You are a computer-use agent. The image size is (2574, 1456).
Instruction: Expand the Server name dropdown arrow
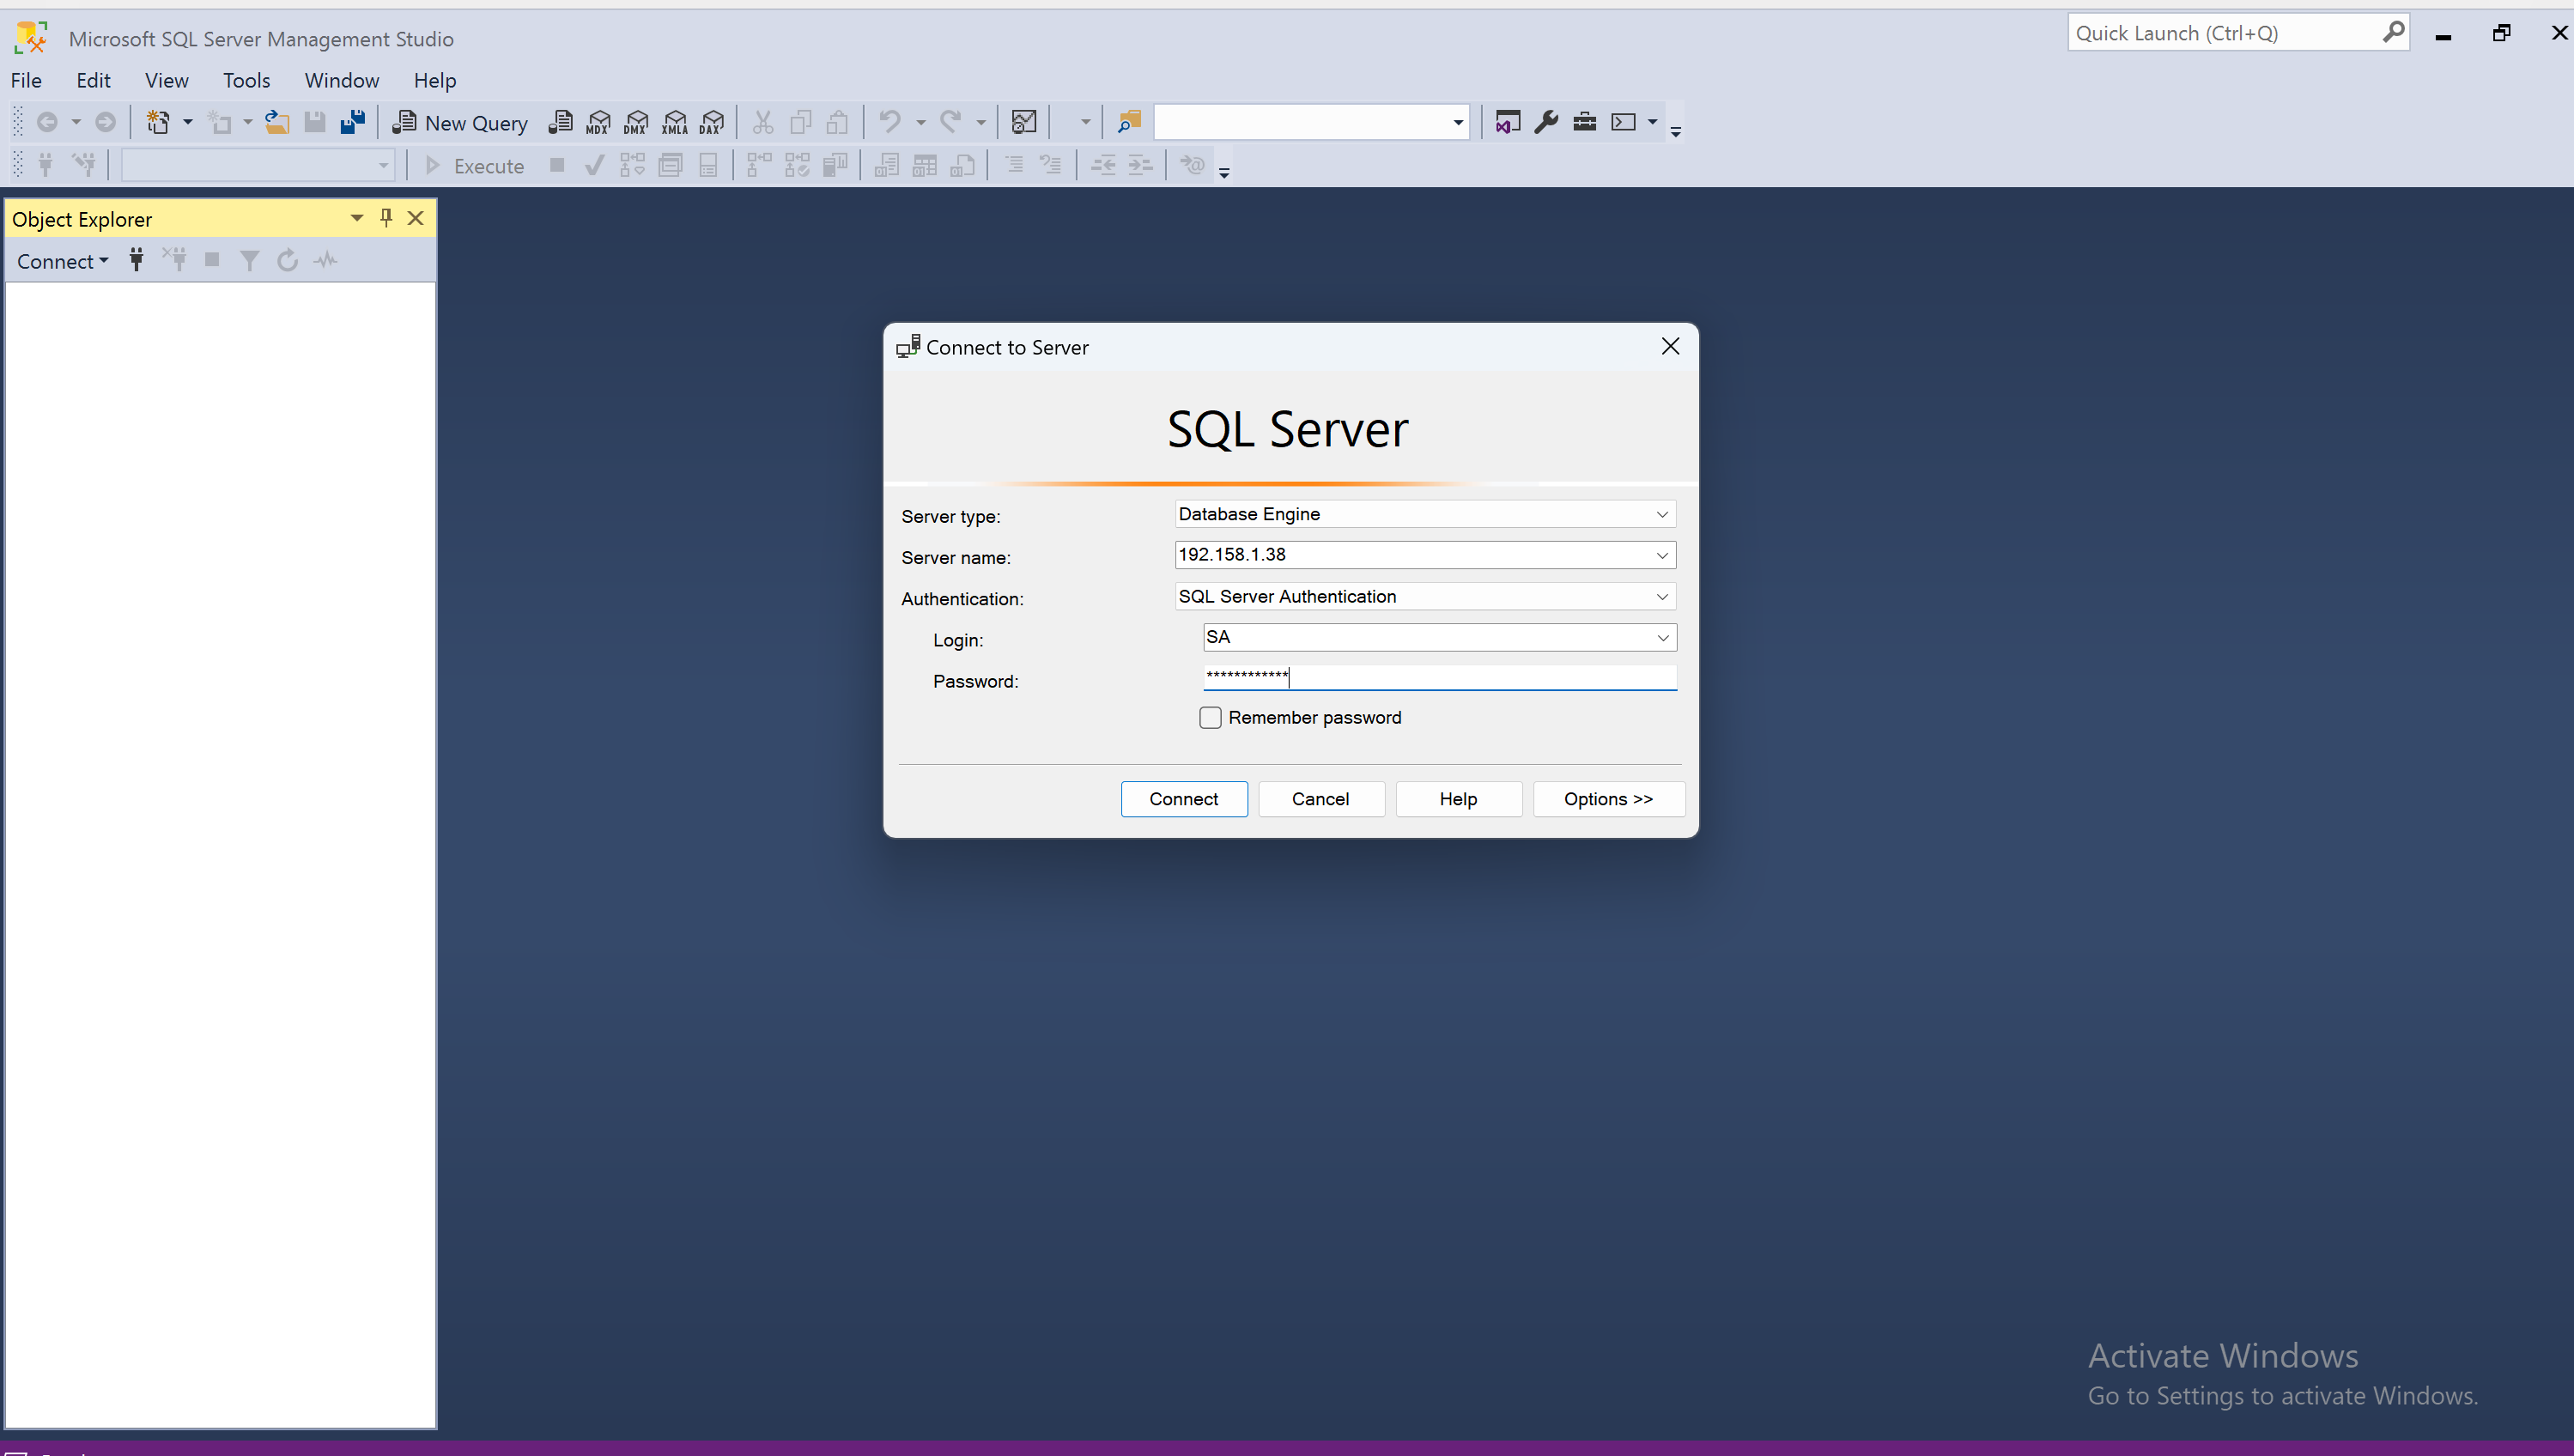tap(1662, 555)
